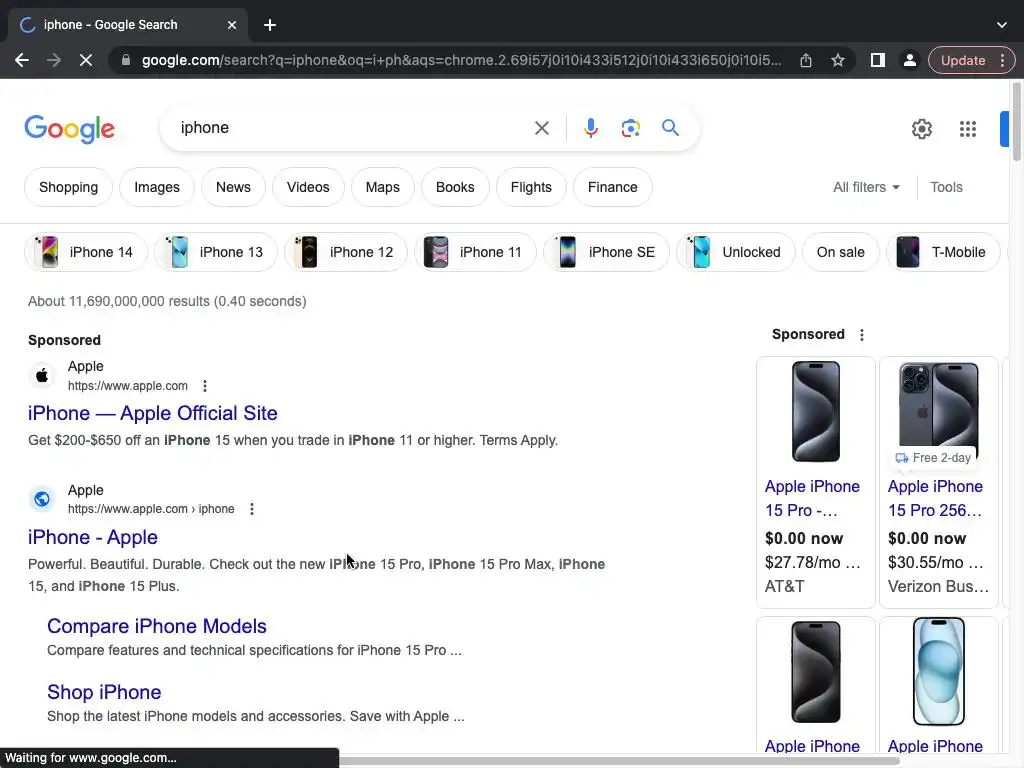Open options for apple.com › iphone result
The width and height of the screenshot is (1024, 768).
[x=251, y=509]
